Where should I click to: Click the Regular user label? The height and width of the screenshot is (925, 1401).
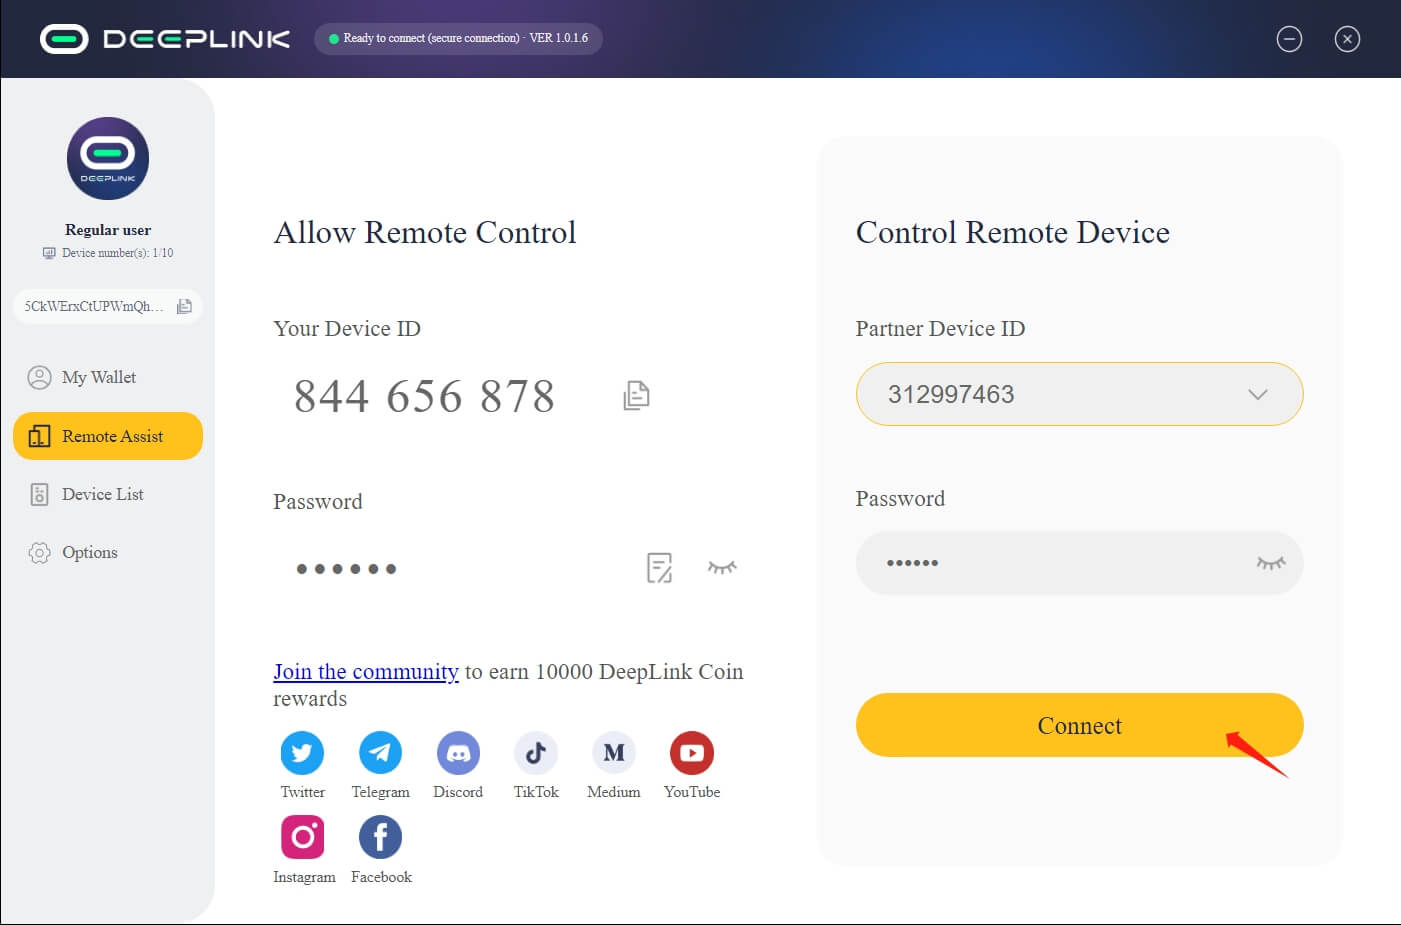108,230
